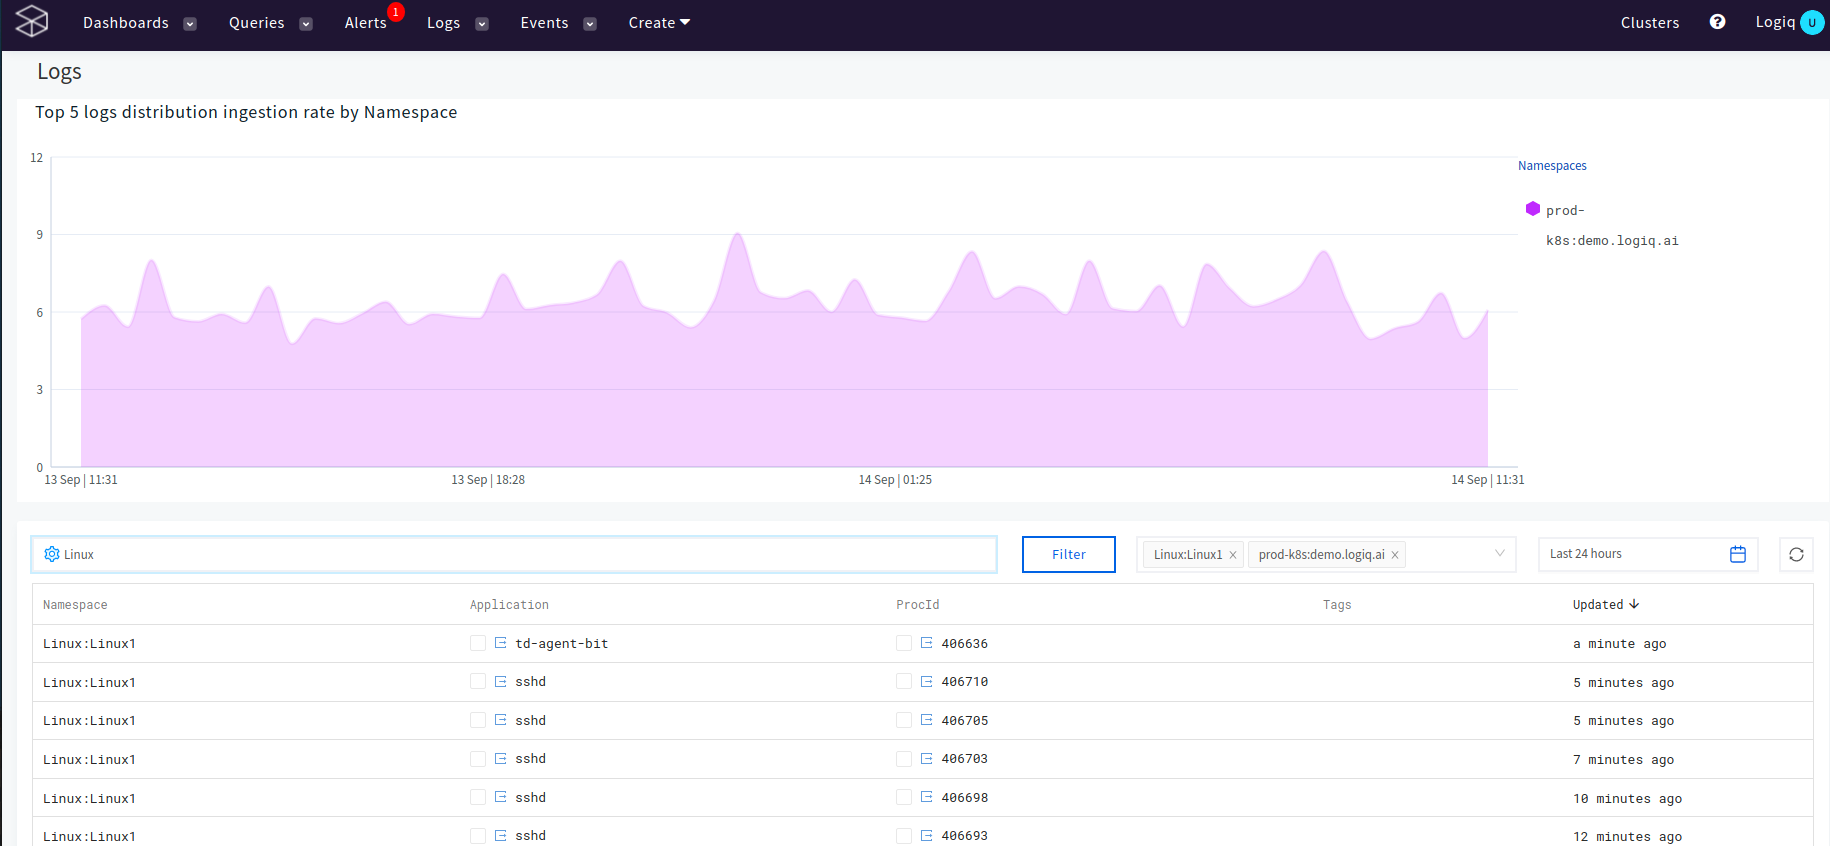Tick the checkbox for td-agent-bit application

(x=478, y=643)
